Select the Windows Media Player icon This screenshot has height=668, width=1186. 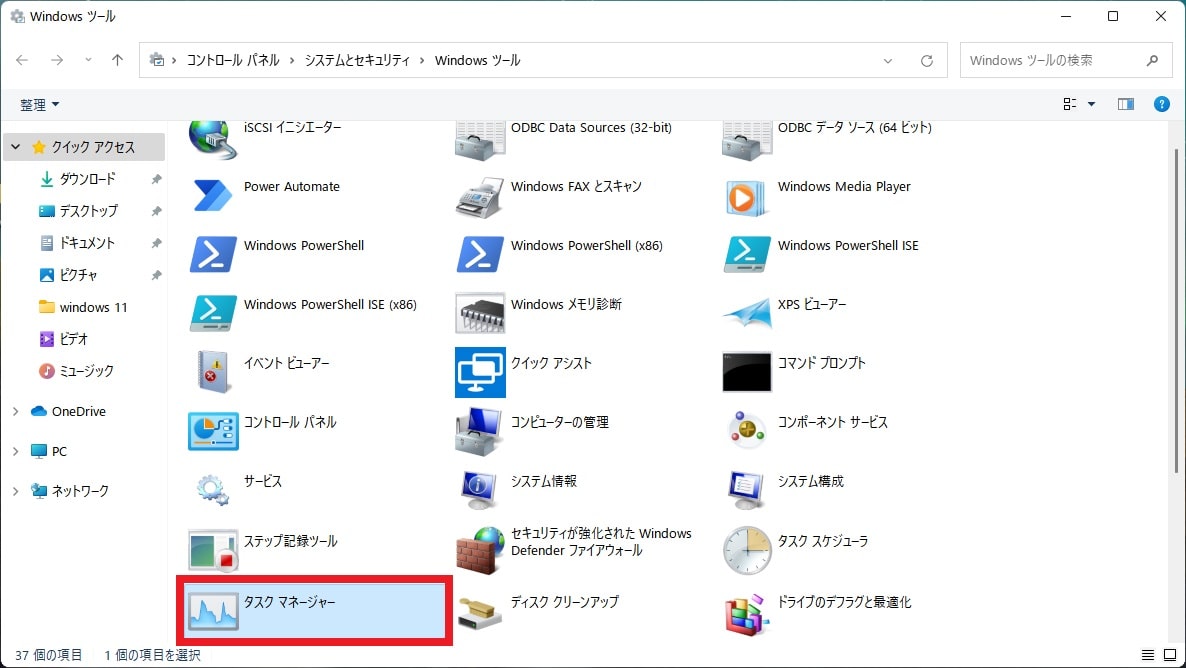coord(746,197)
